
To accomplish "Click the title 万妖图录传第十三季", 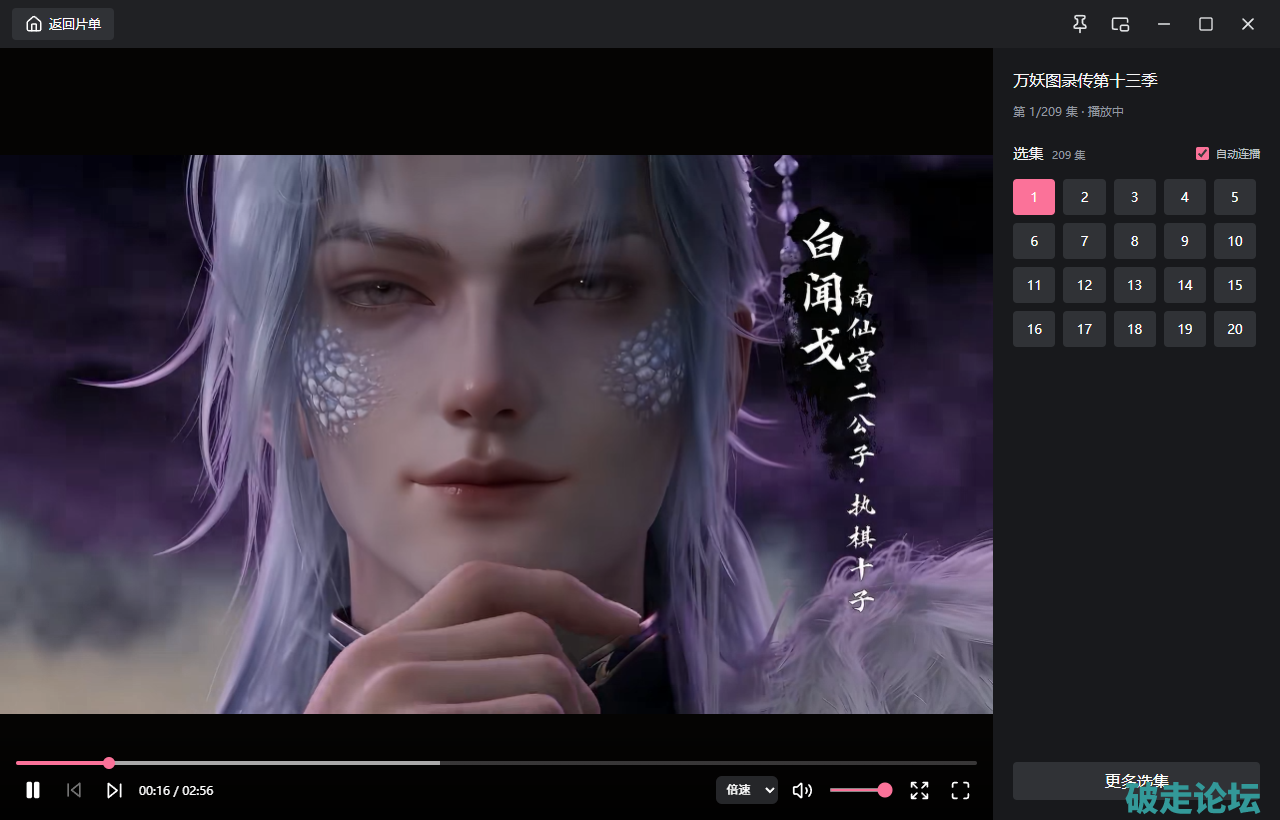I will tap(1085, 80).
